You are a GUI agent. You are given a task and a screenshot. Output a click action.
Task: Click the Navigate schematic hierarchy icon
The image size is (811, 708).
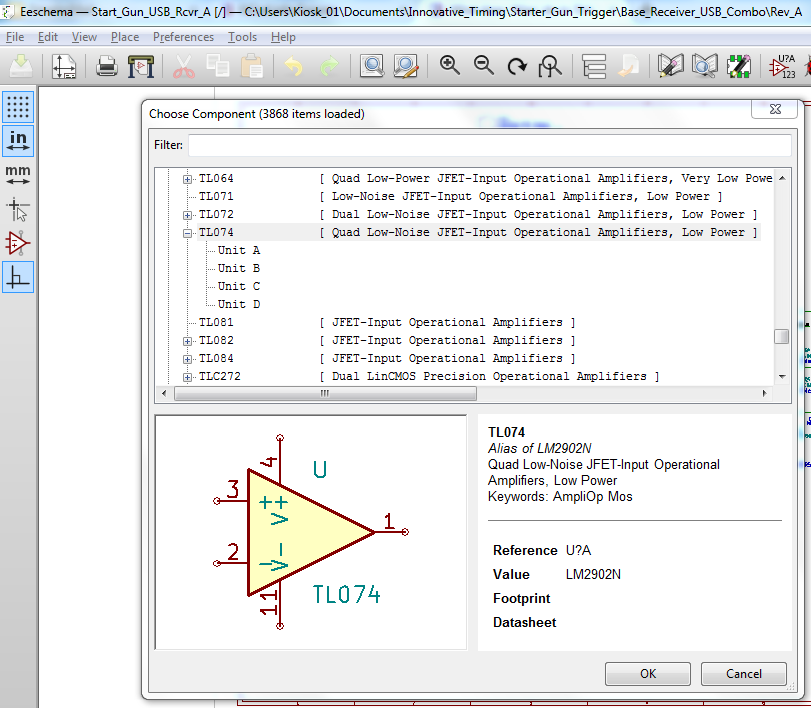click(595, 67)
